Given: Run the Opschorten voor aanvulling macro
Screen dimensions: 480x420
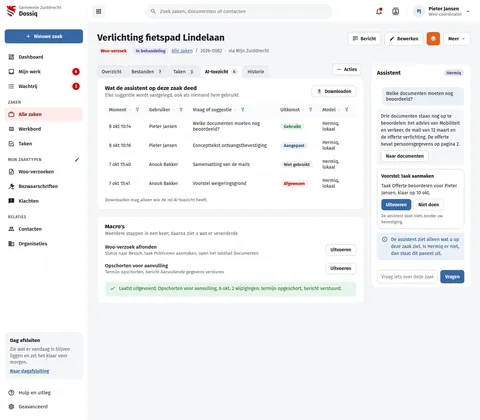Looking at the screenshot, I should [341, 268].
